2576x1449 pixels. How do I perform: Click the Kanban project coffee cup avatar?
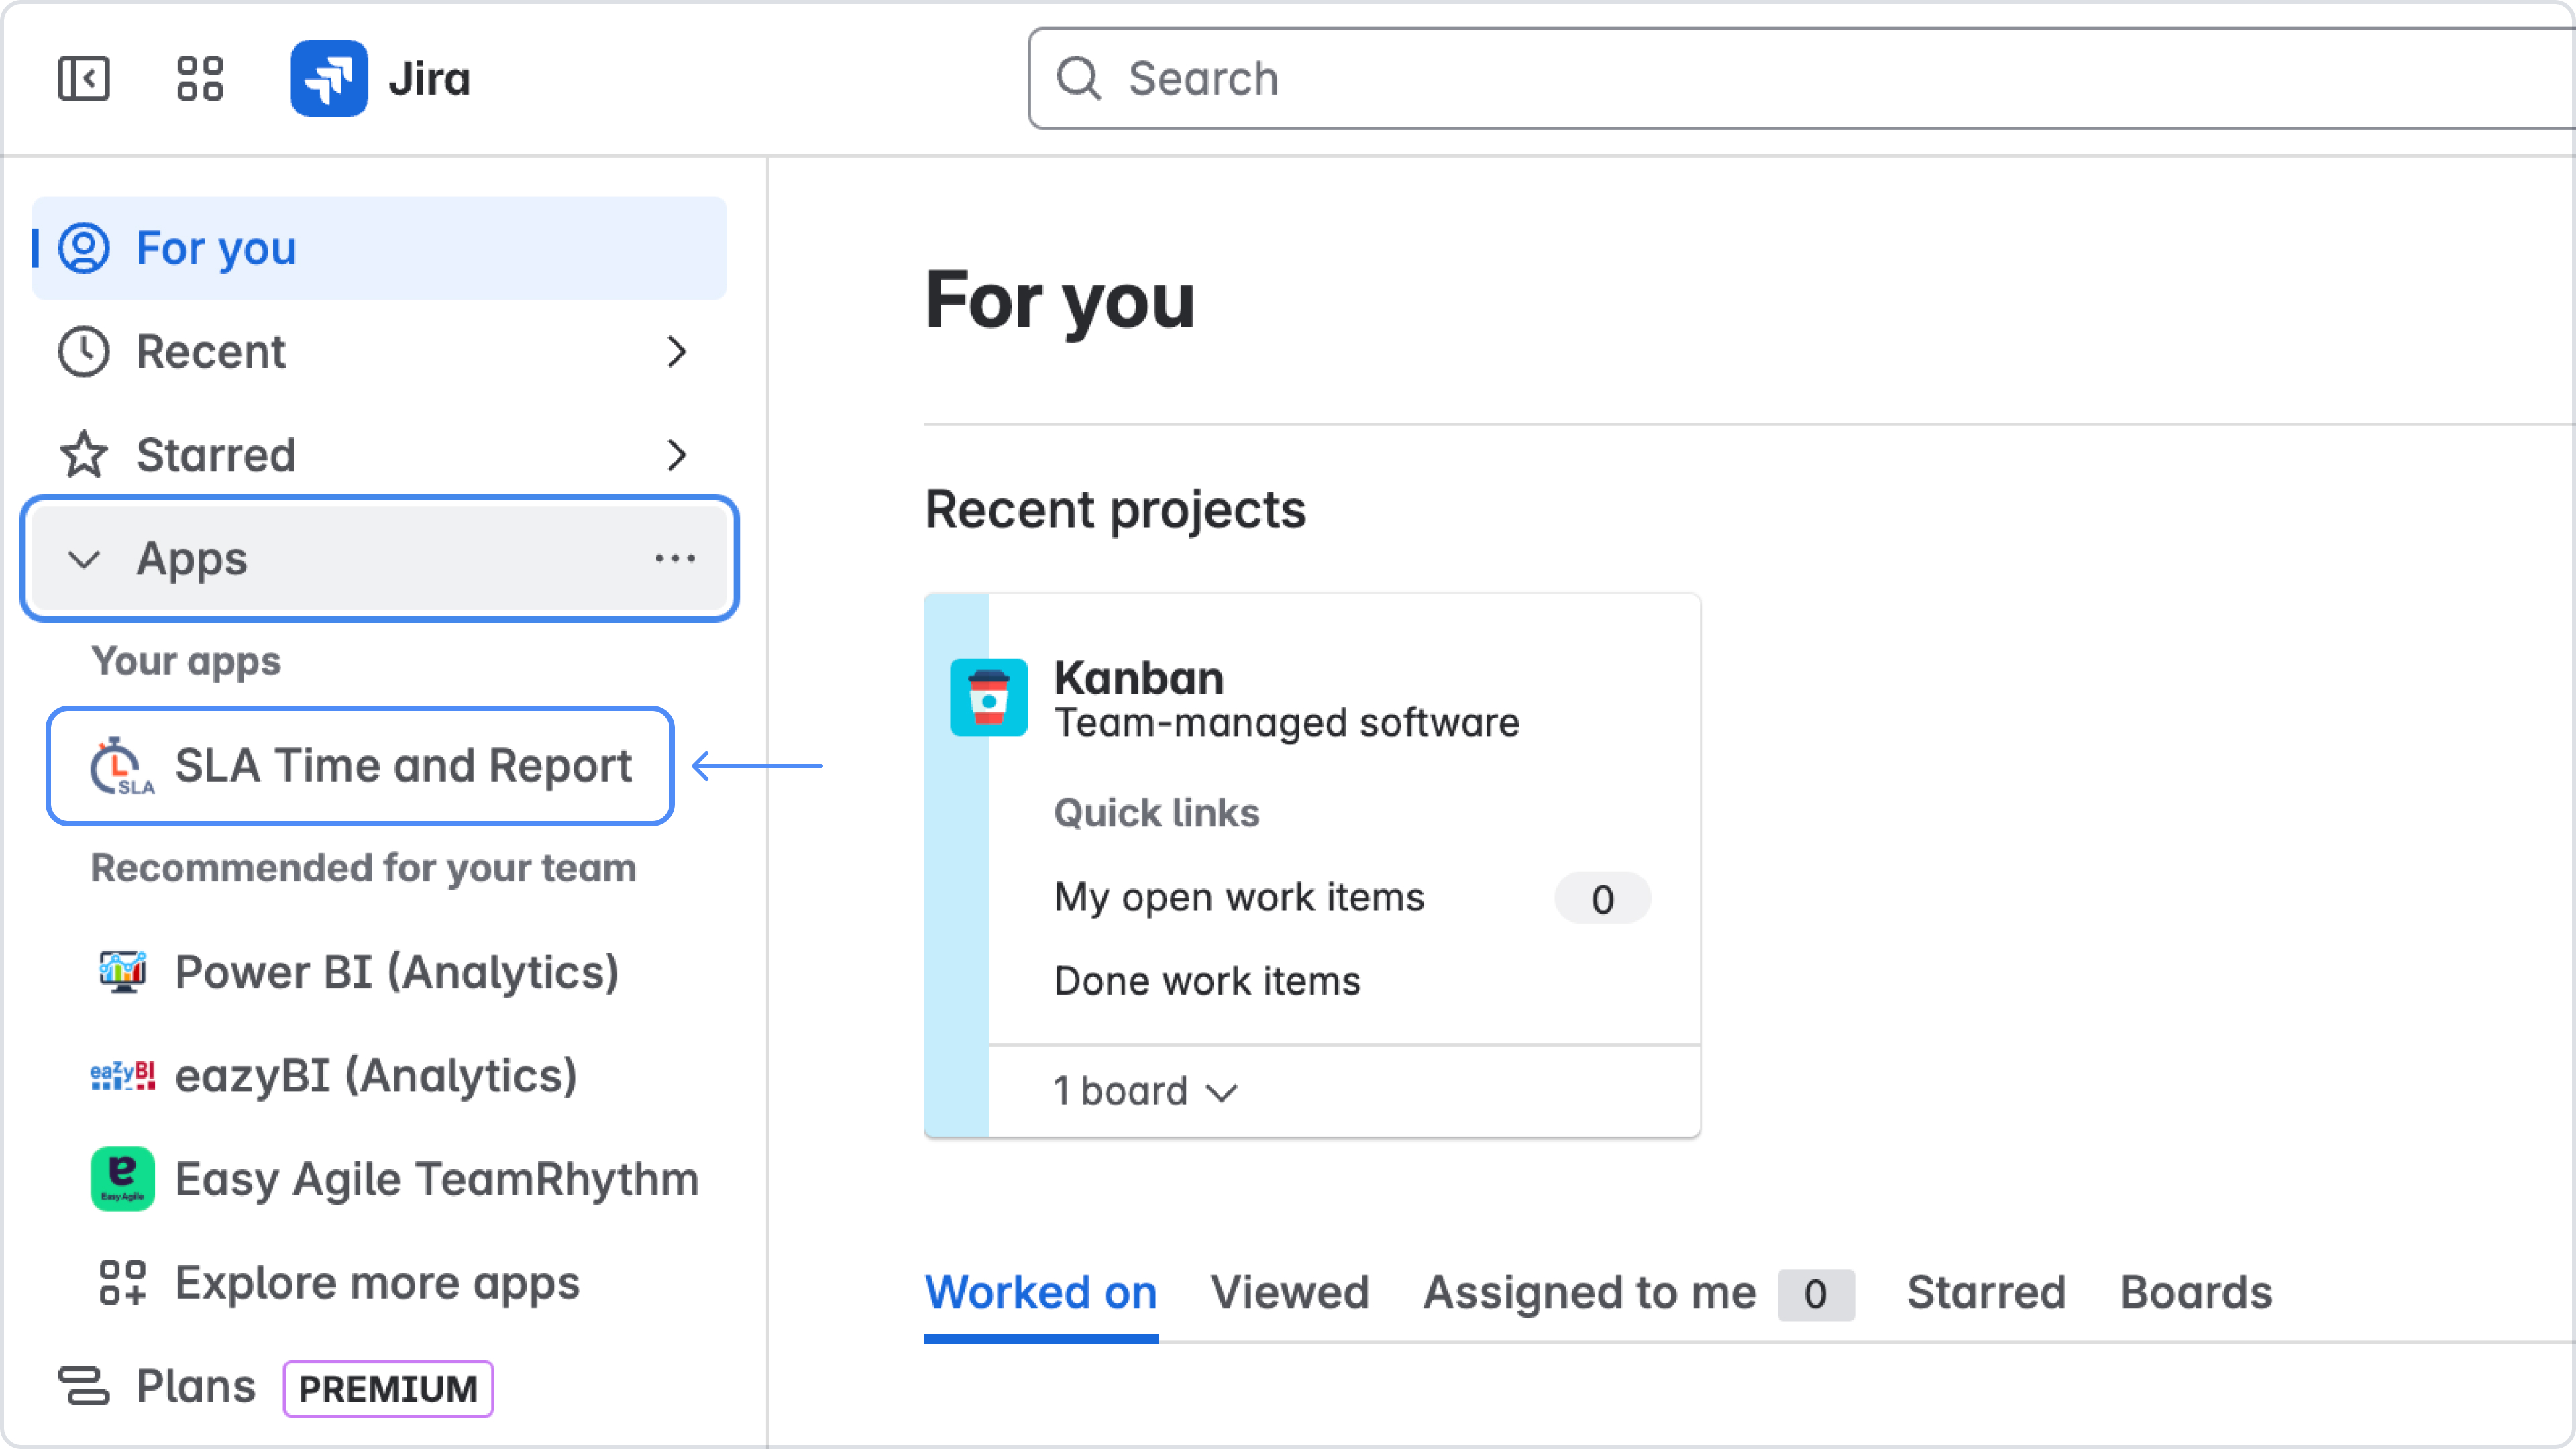click(x=988, y=698)
